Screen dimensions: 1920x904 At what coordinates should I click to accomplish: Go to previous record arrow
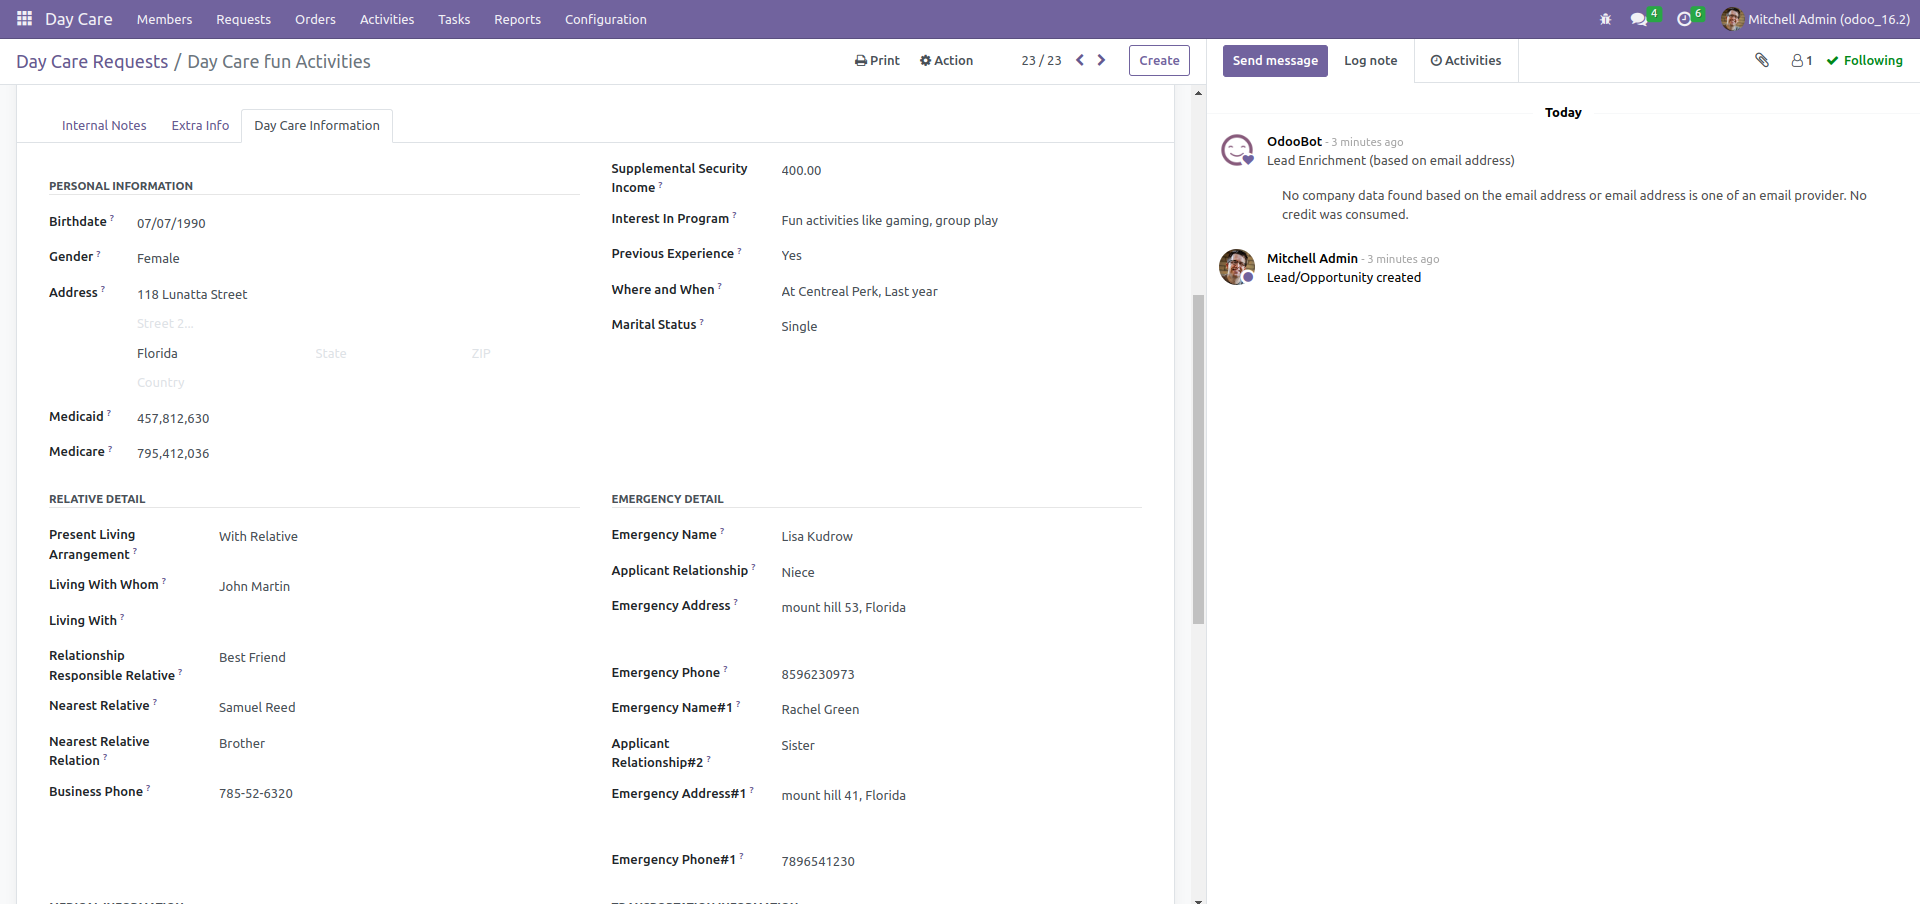pos(1080,60)
